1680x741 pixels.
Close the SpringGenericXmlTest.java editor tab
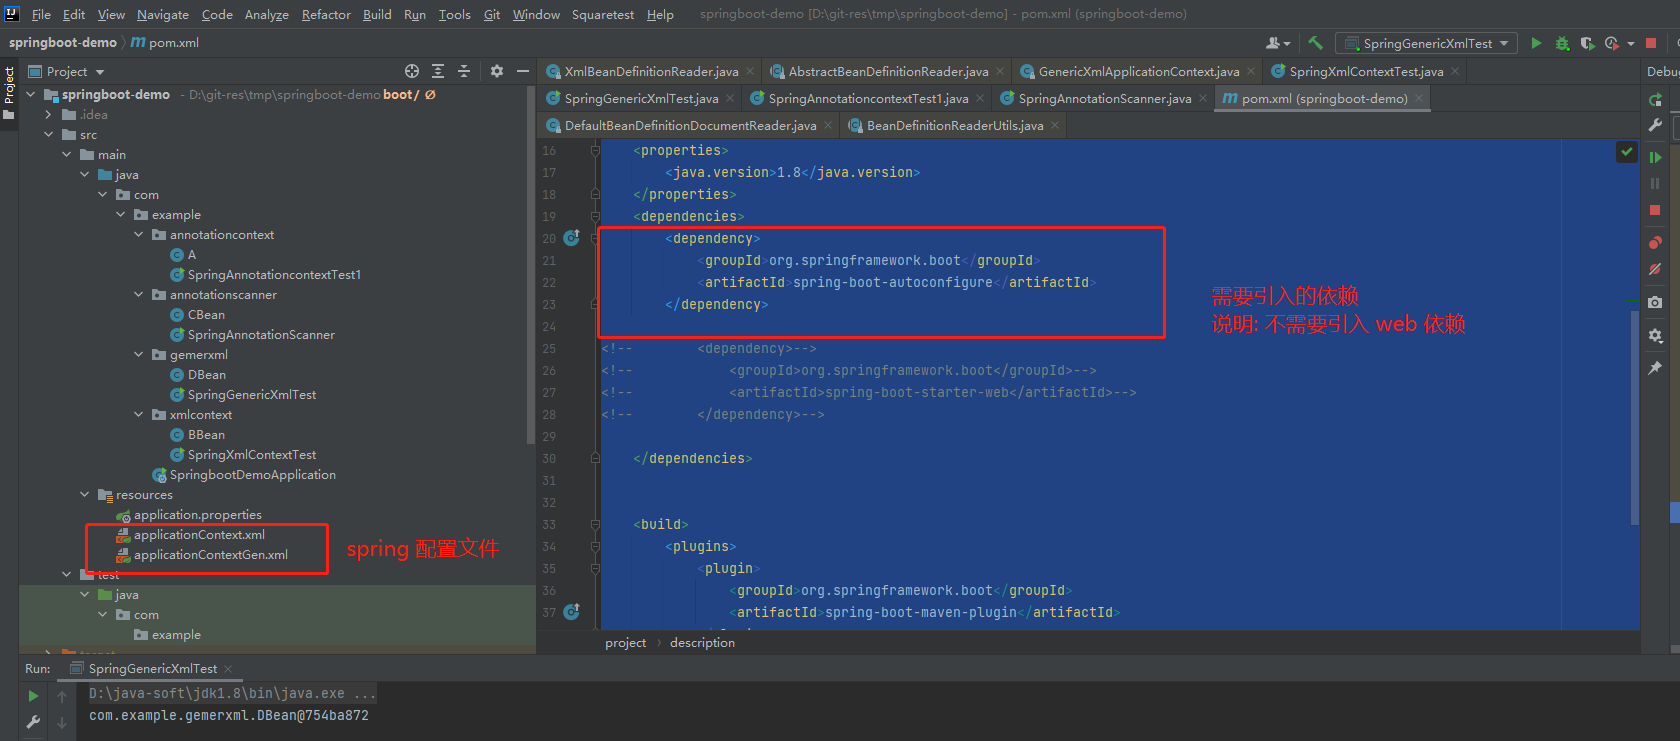pyautogui.click(x=730, y=98)
